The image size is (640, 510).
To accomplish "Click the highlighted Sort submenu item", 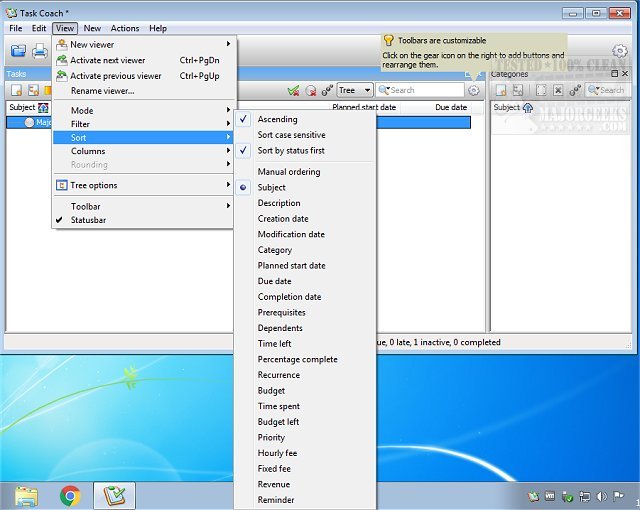I will [142, 137].
